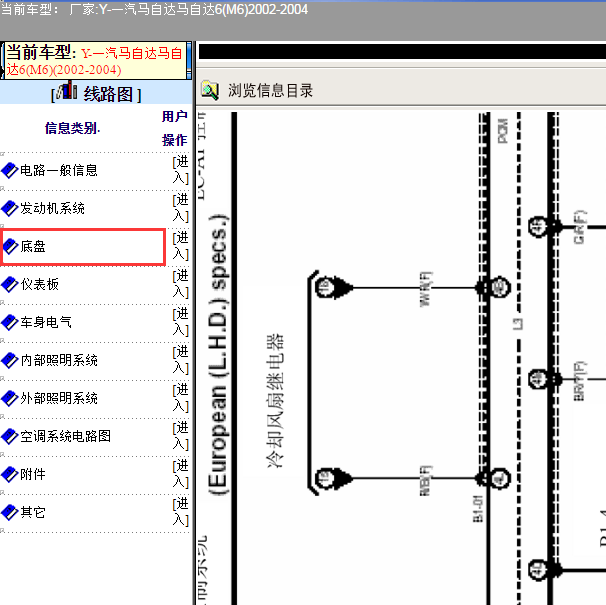Select the 底盘 category

[x=33, y=246]
